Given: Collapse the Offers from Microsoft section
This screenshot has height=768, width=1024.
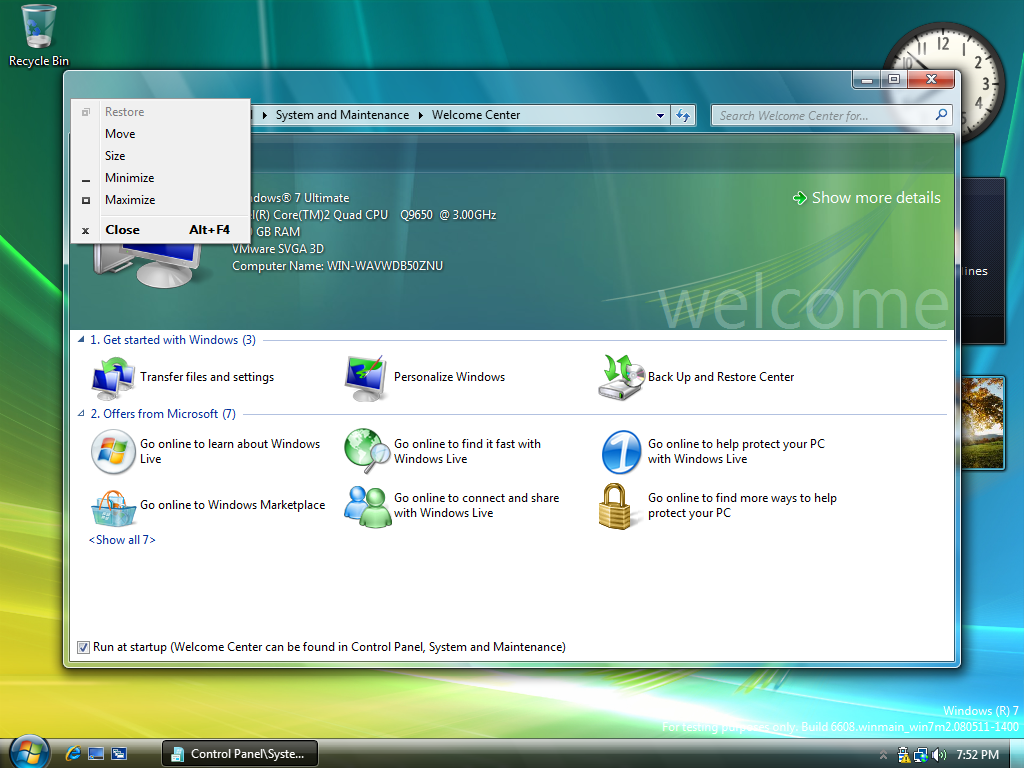Looking at the screenshot, I should (x=81, y=414).
